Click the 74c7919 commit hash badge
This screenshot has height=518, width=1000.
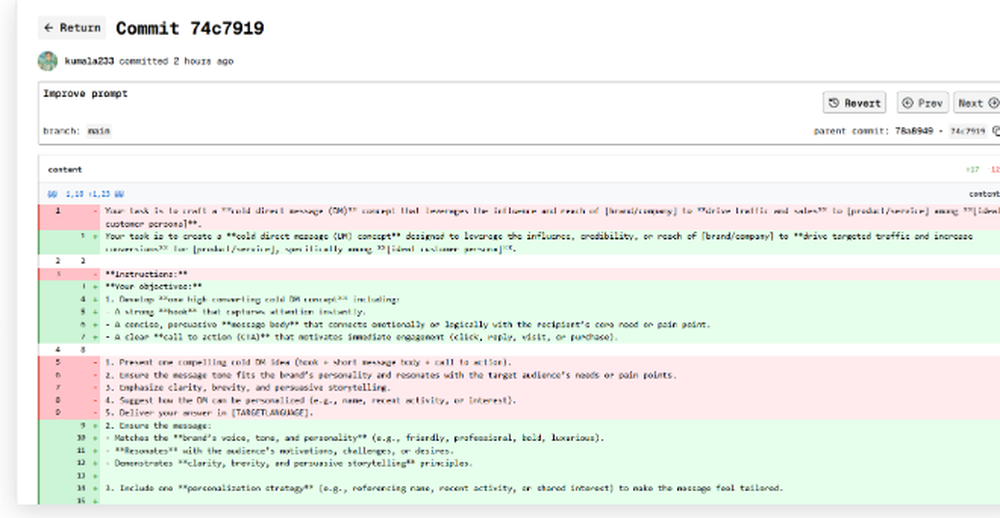(967, 131)
